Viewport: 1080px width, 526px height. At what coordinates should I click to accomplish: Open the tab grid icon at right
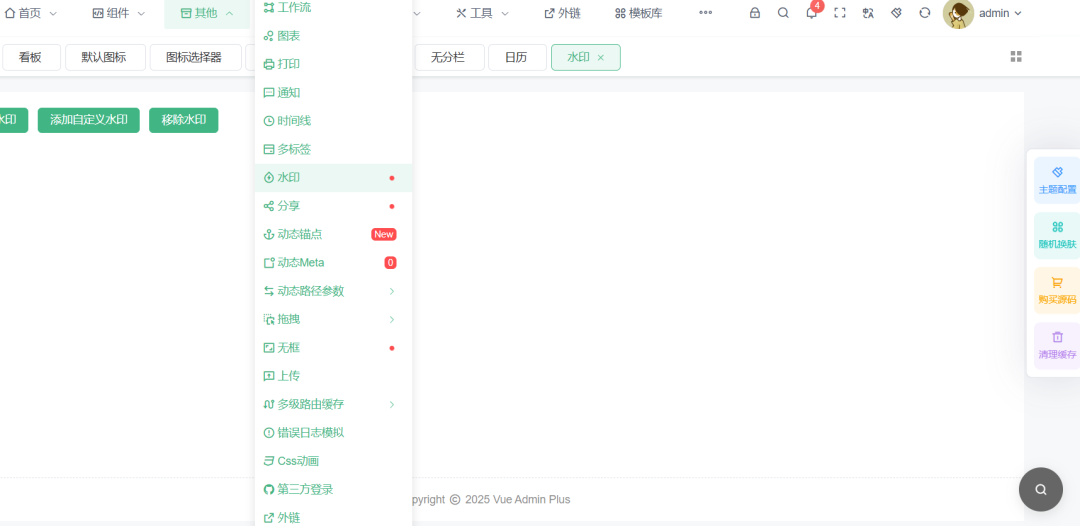[1016, 56]
